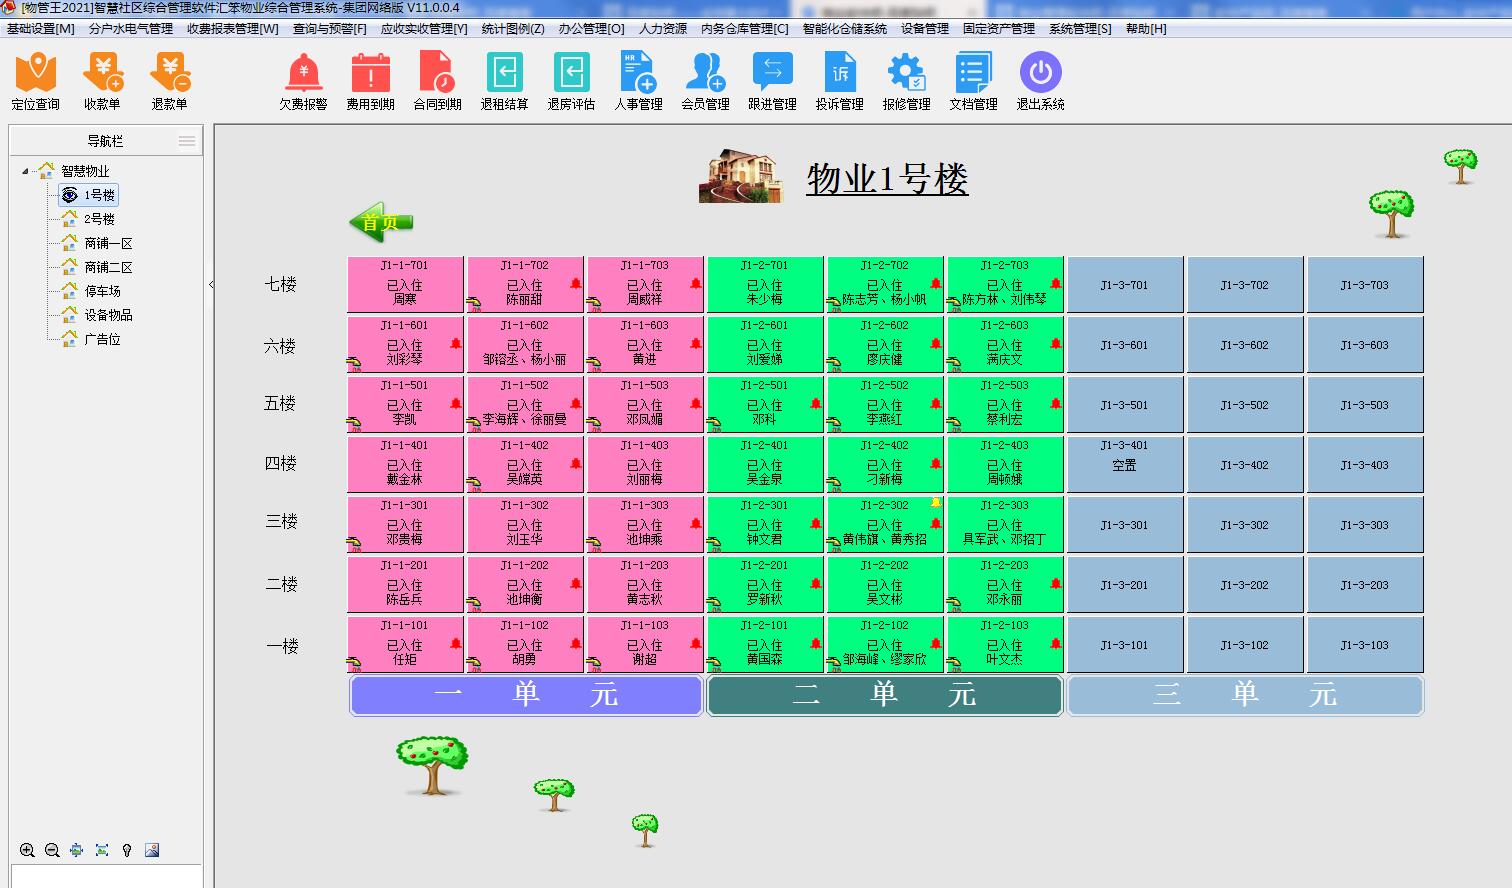The height and width of the screenshot is (888, 1512).
Task: Open the 文档管理 document management tool
Action: coord(973,81)
